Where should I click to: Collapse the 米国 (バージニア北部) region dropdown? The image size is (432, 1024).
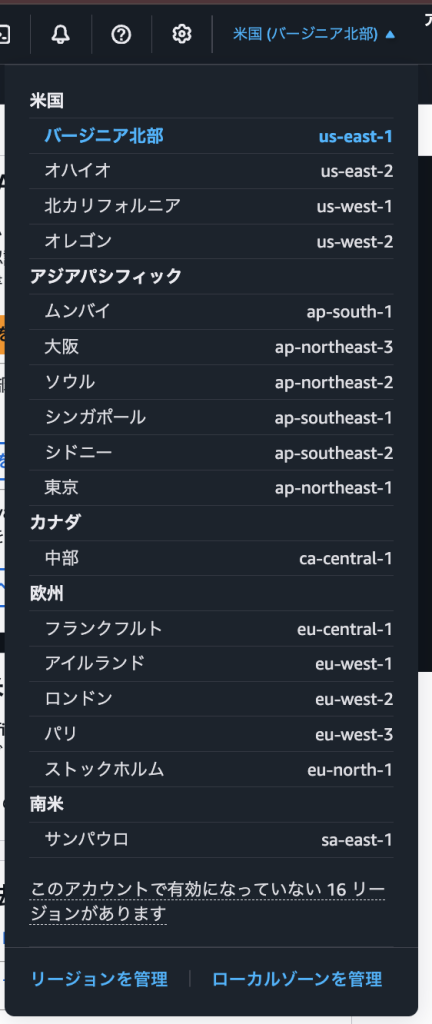[314, 34]
